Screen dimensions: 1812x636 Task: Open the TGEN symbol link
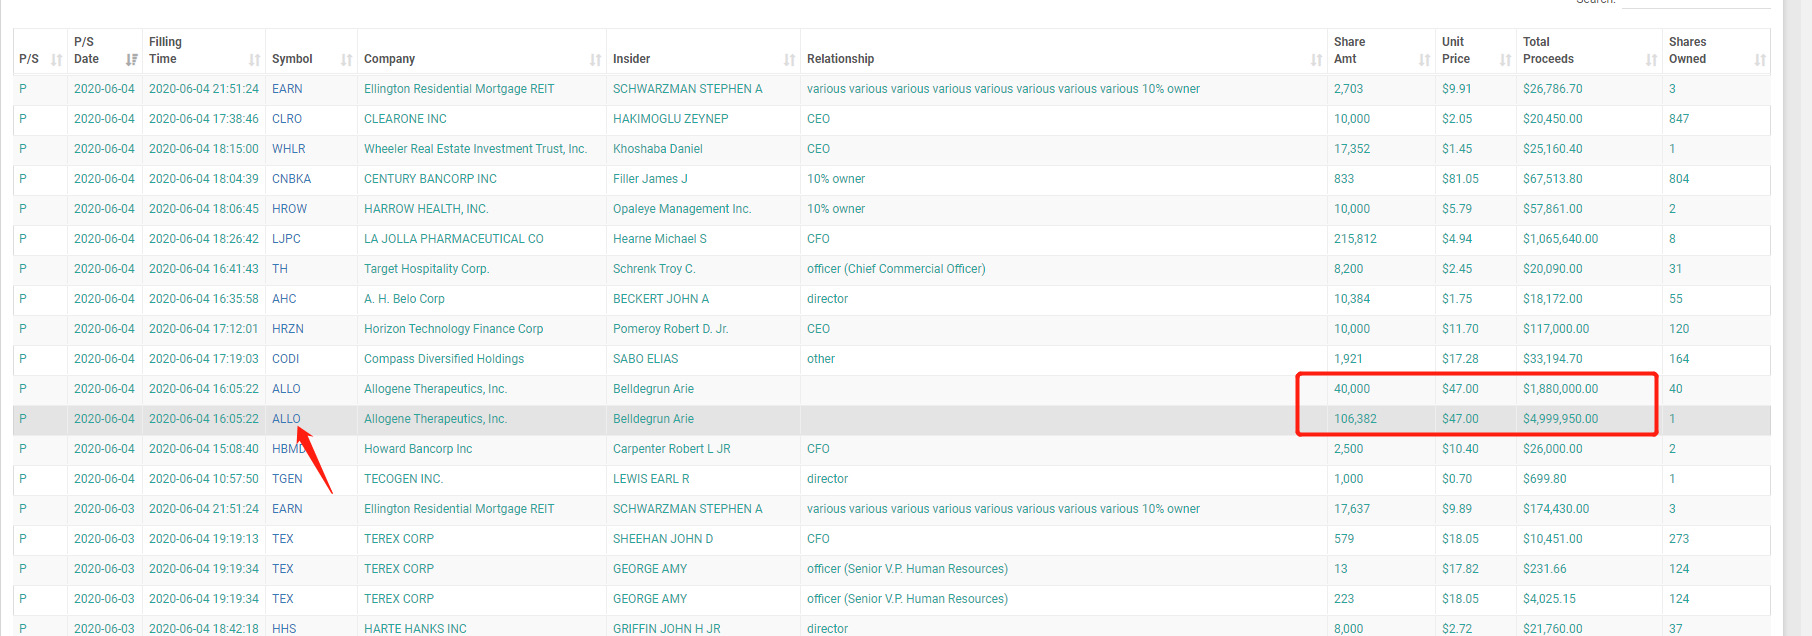coord(287,479)
